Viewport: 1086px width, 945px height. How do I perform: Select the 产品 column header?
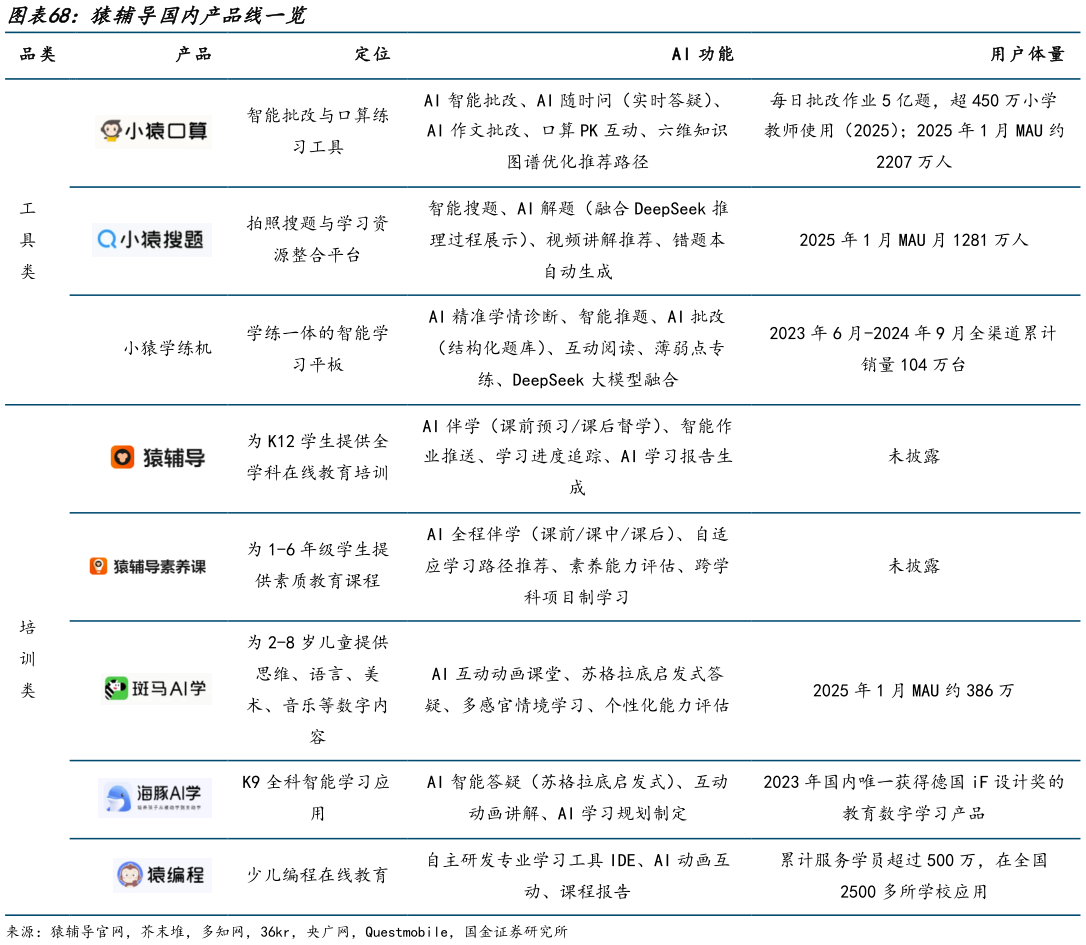[x=193, y=54]
